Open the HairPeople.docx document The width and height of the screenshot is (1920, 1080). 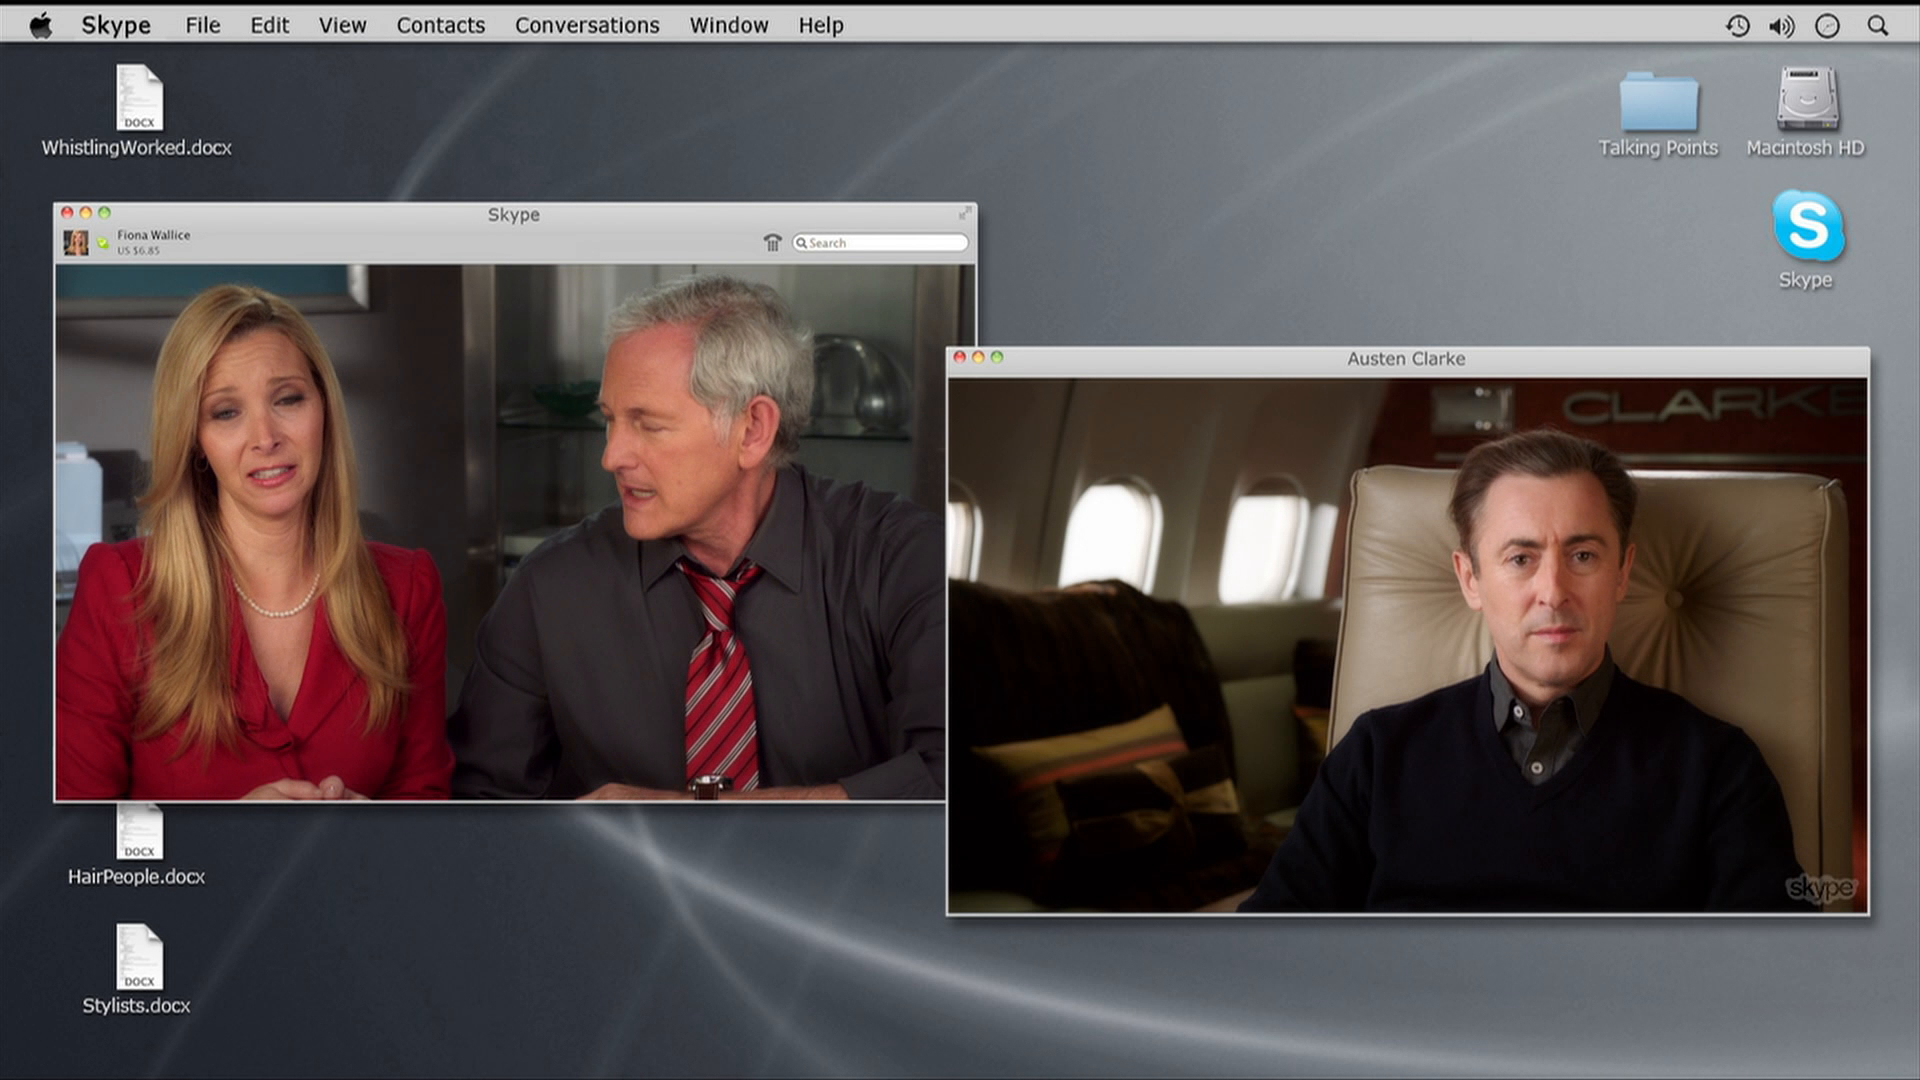[138, 832]
